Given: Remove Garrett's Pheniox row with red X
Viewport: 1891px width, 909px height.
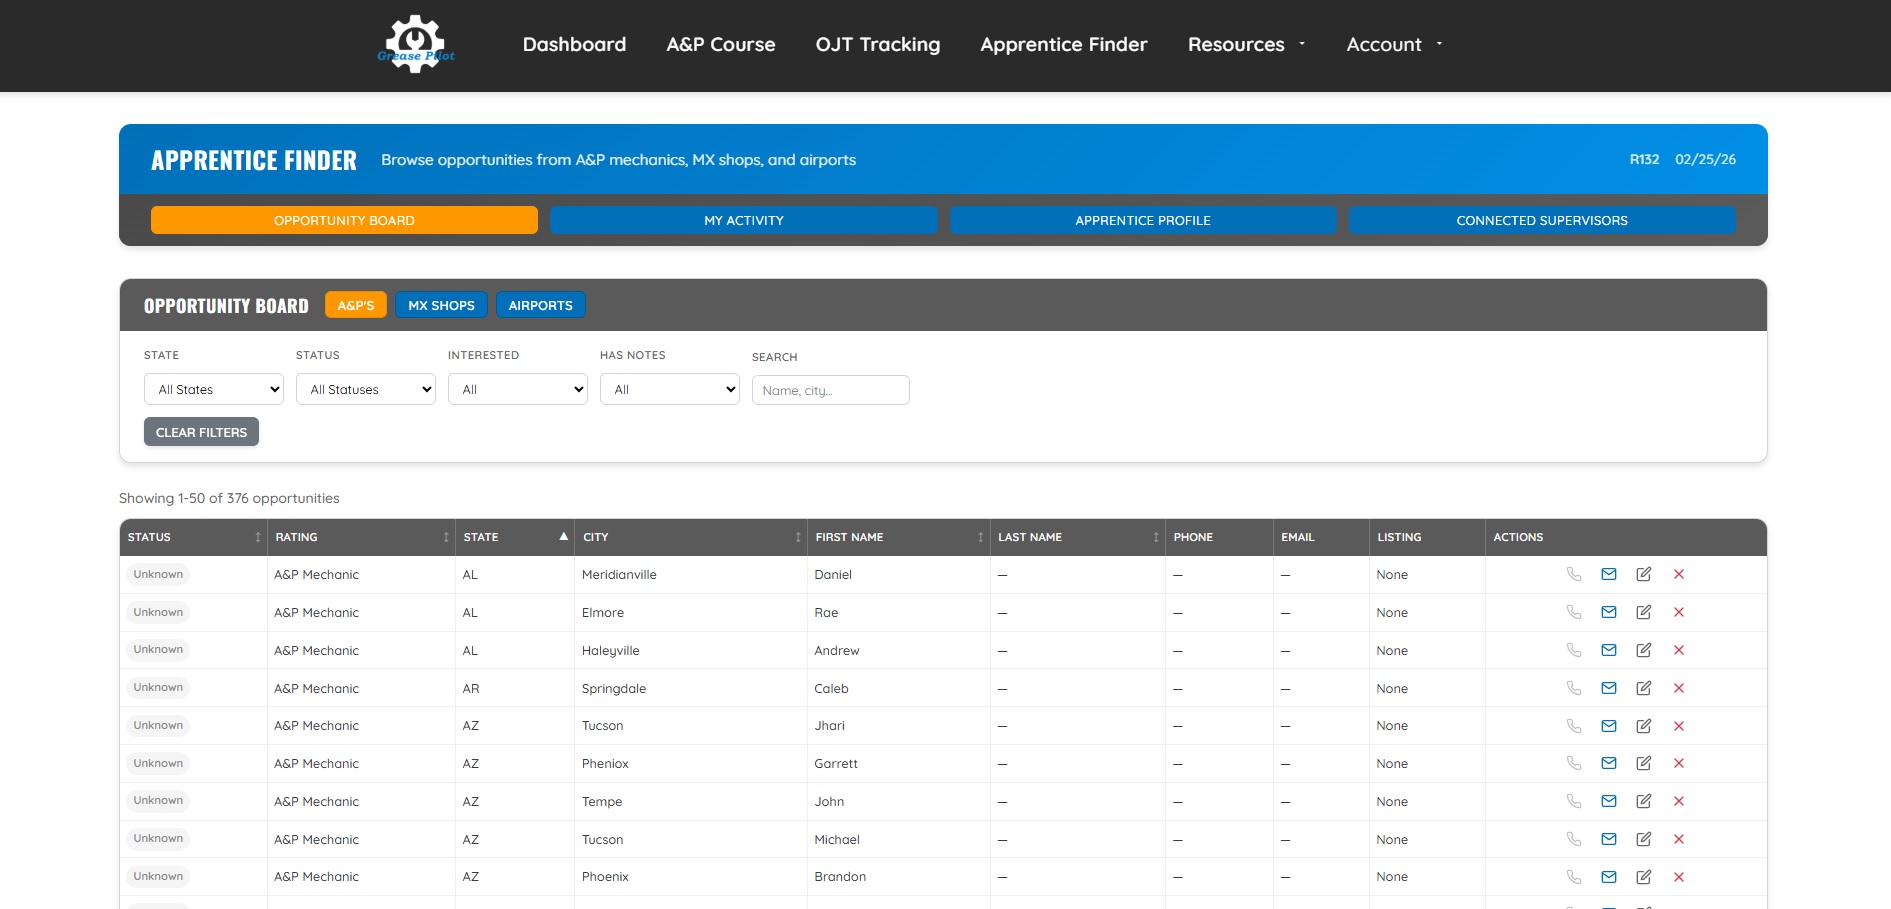Looking at the screenshot, I should 1679,763.
